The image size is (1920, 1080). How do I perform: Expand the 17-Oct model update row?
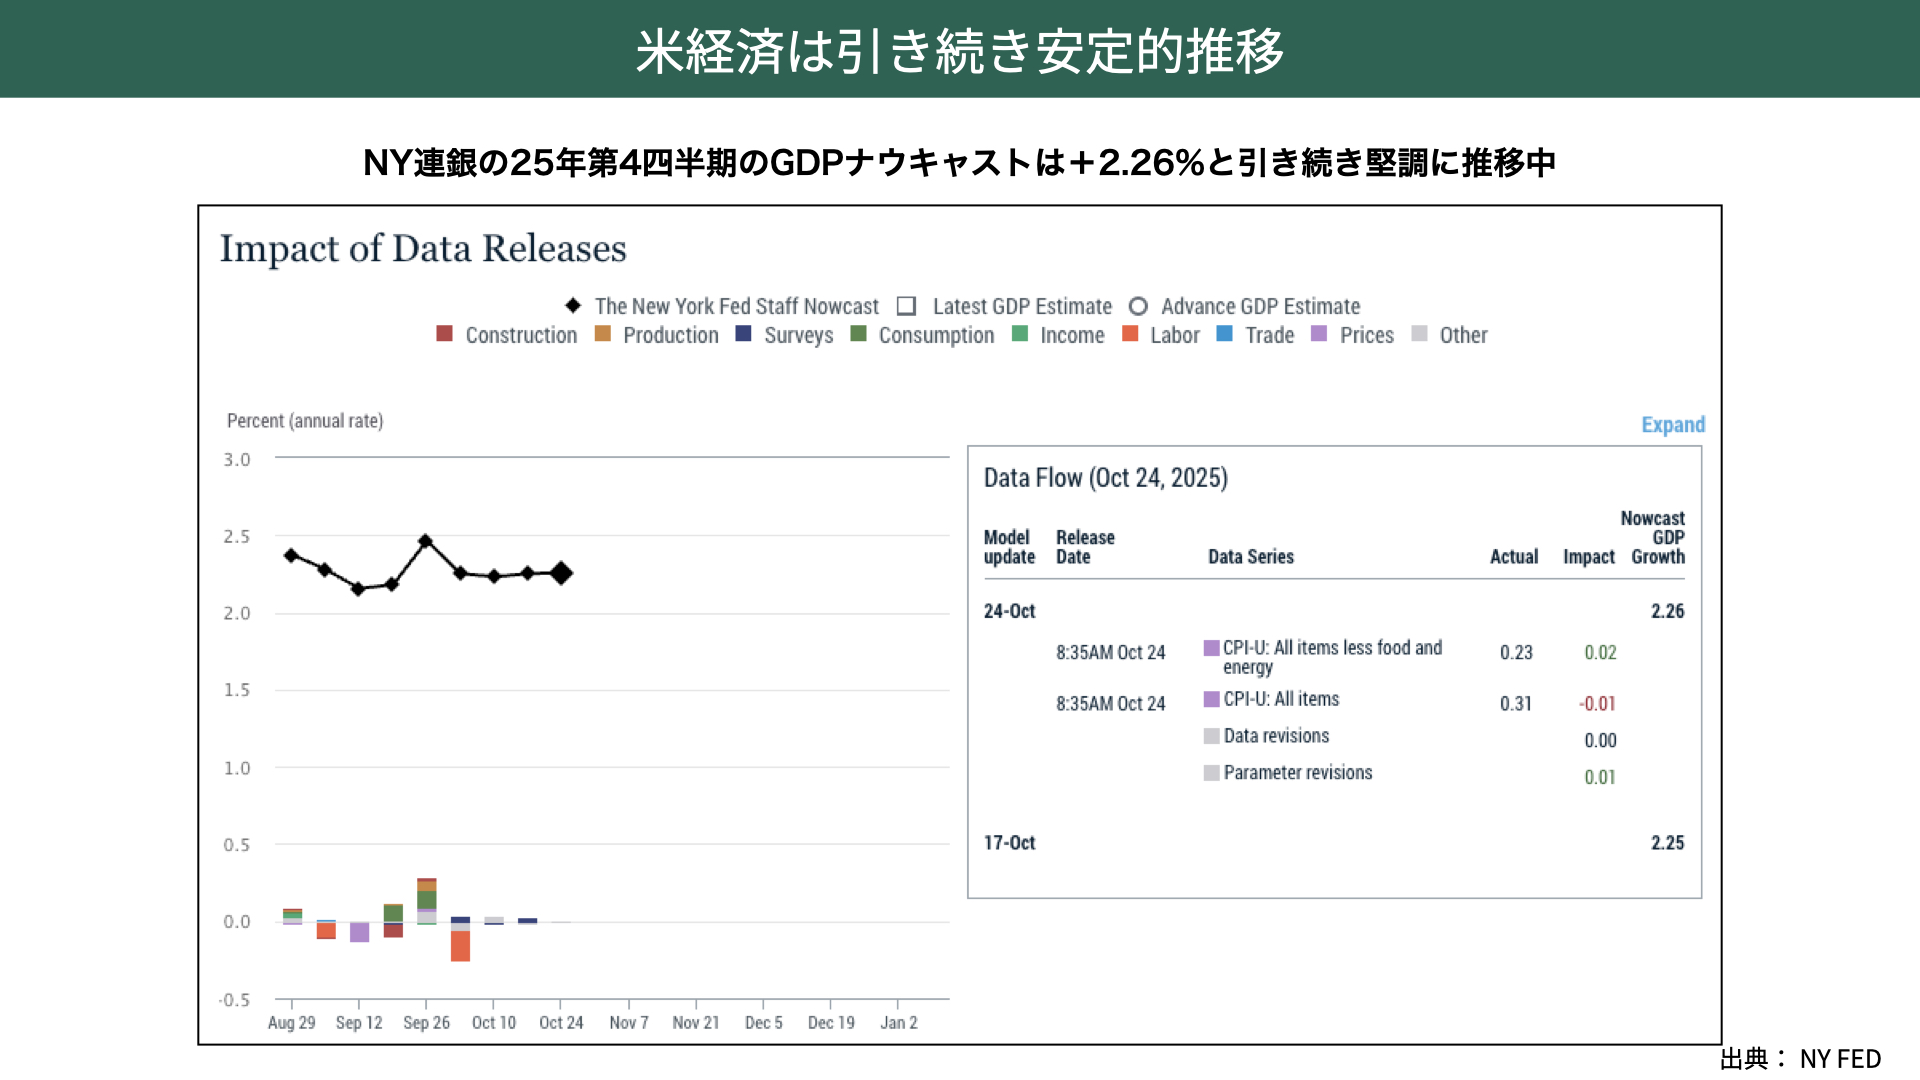pos(1009,843)
